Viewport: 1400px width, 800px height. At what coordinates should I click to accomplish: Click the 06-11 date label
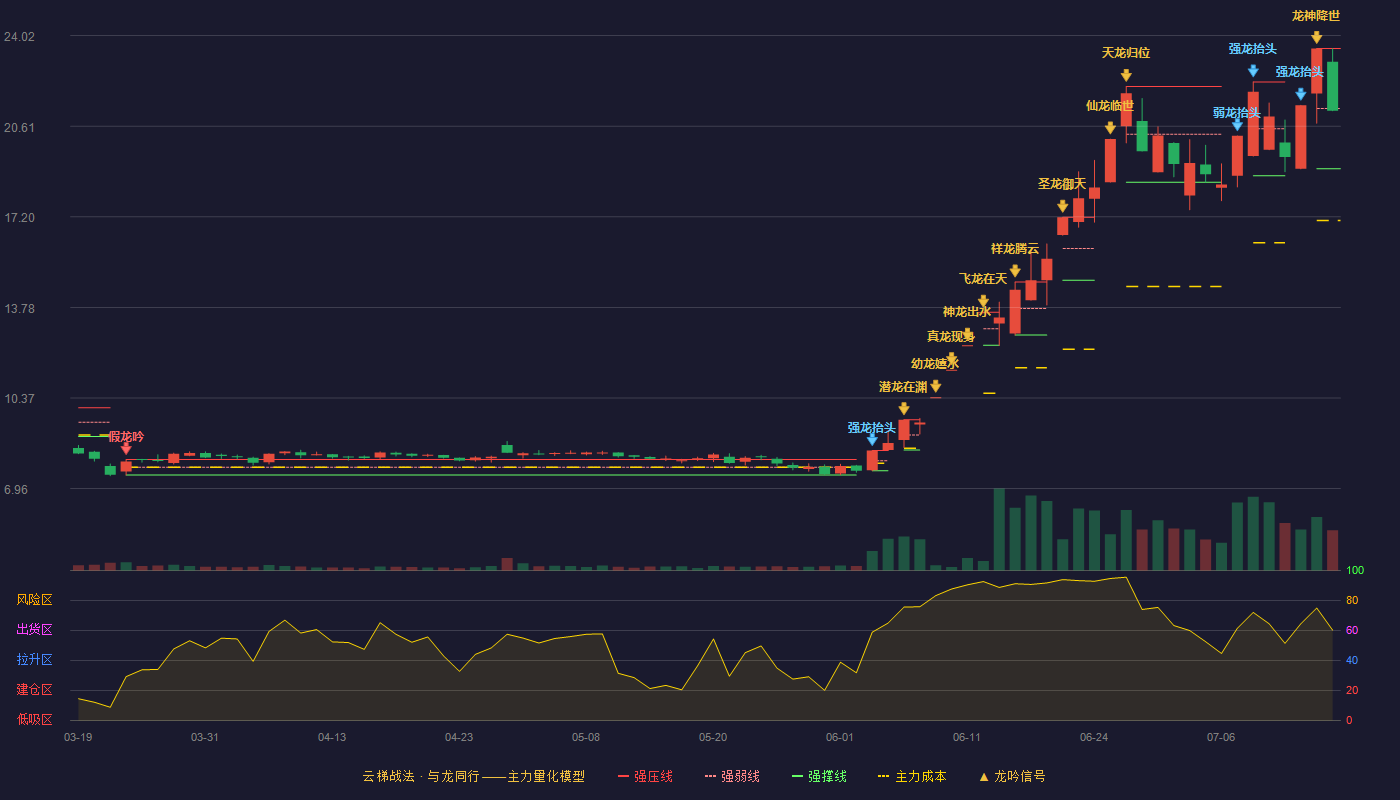[967, 737]
